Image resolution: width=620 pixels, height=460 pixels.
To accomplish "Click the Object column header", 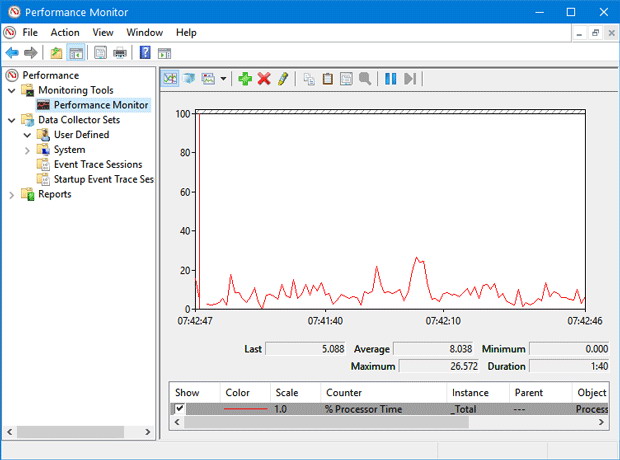I will [x=590, y=392].
